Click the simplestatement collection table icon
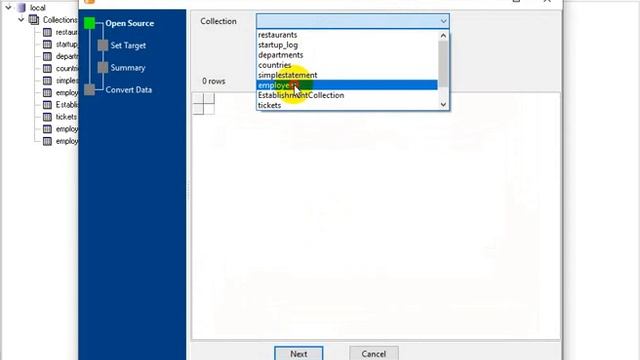The image size is (640, 360). 47,80
